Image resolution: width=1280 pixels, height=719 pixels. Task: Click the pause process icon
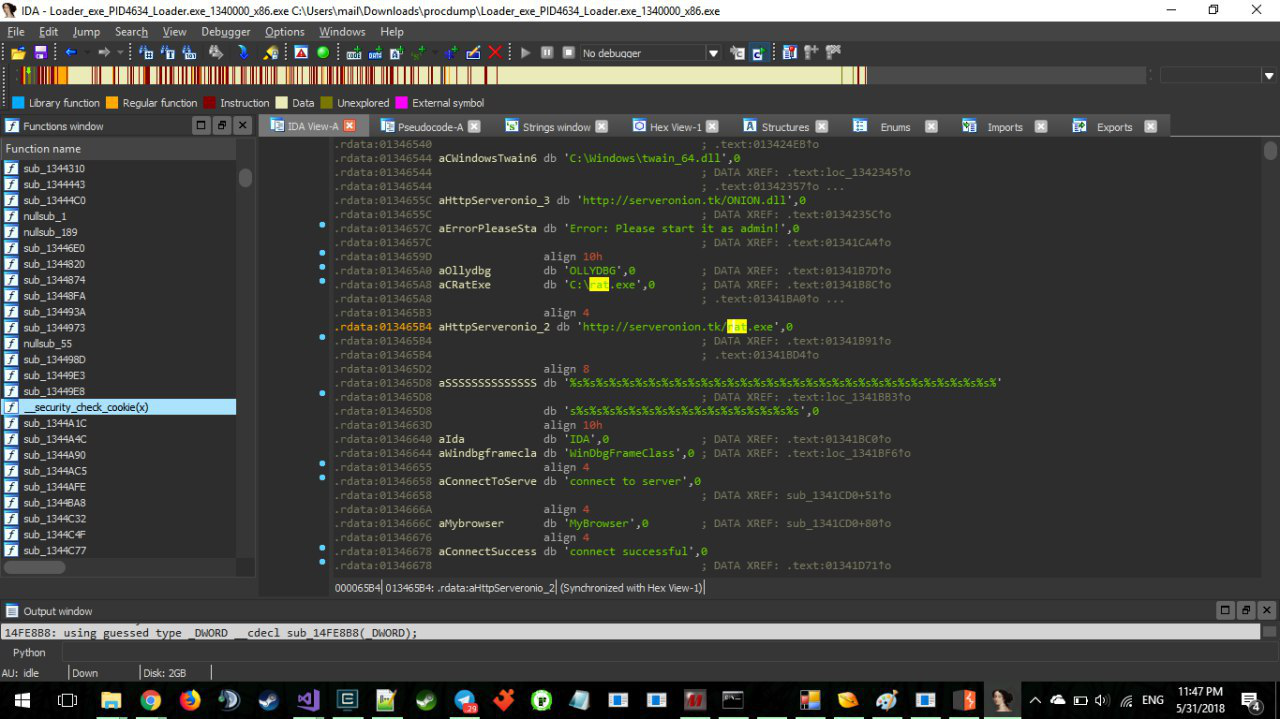[547, 53]
